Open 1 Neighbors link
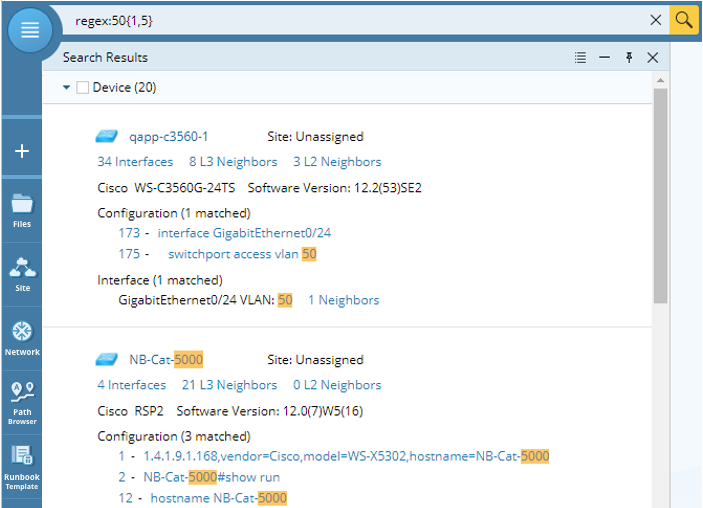 click(x=343, y=300)
